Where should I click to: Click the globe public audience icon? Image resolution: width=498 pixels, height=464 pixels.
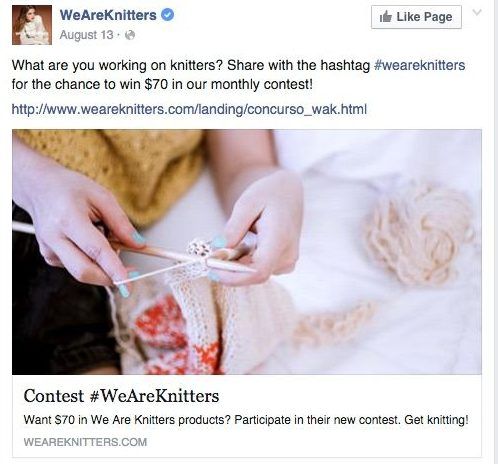(130, 35)
